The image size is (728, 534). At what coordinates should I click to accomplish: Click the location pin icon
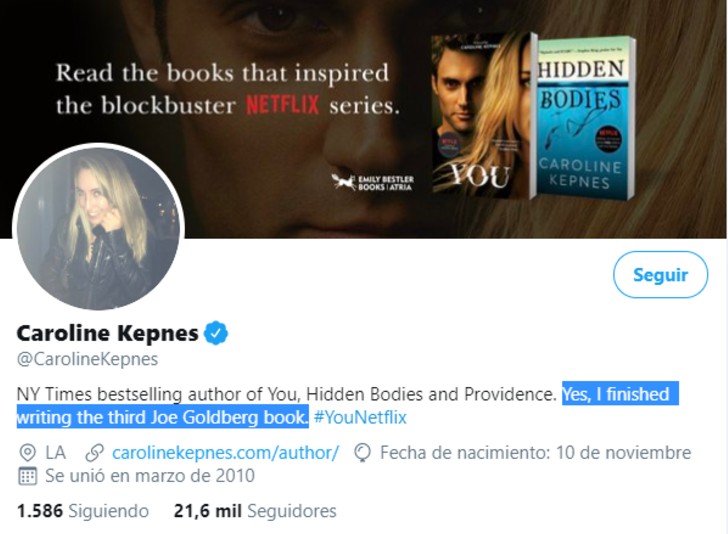(27, 453)
